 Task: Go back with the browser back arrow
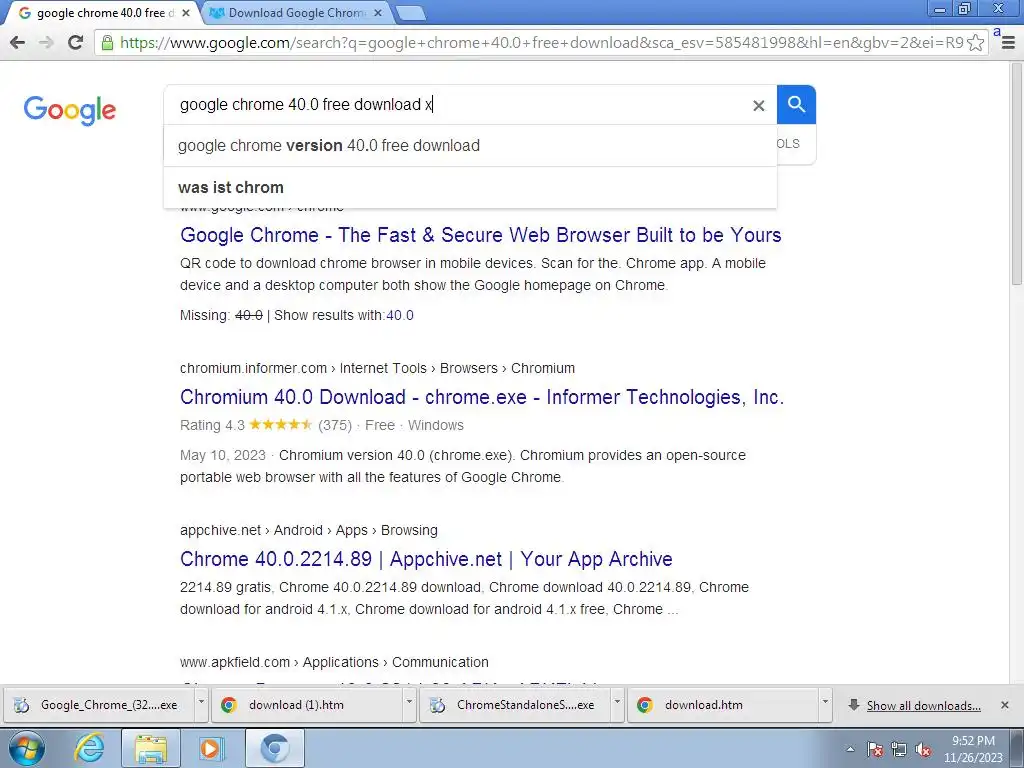[x=18, y=43]
